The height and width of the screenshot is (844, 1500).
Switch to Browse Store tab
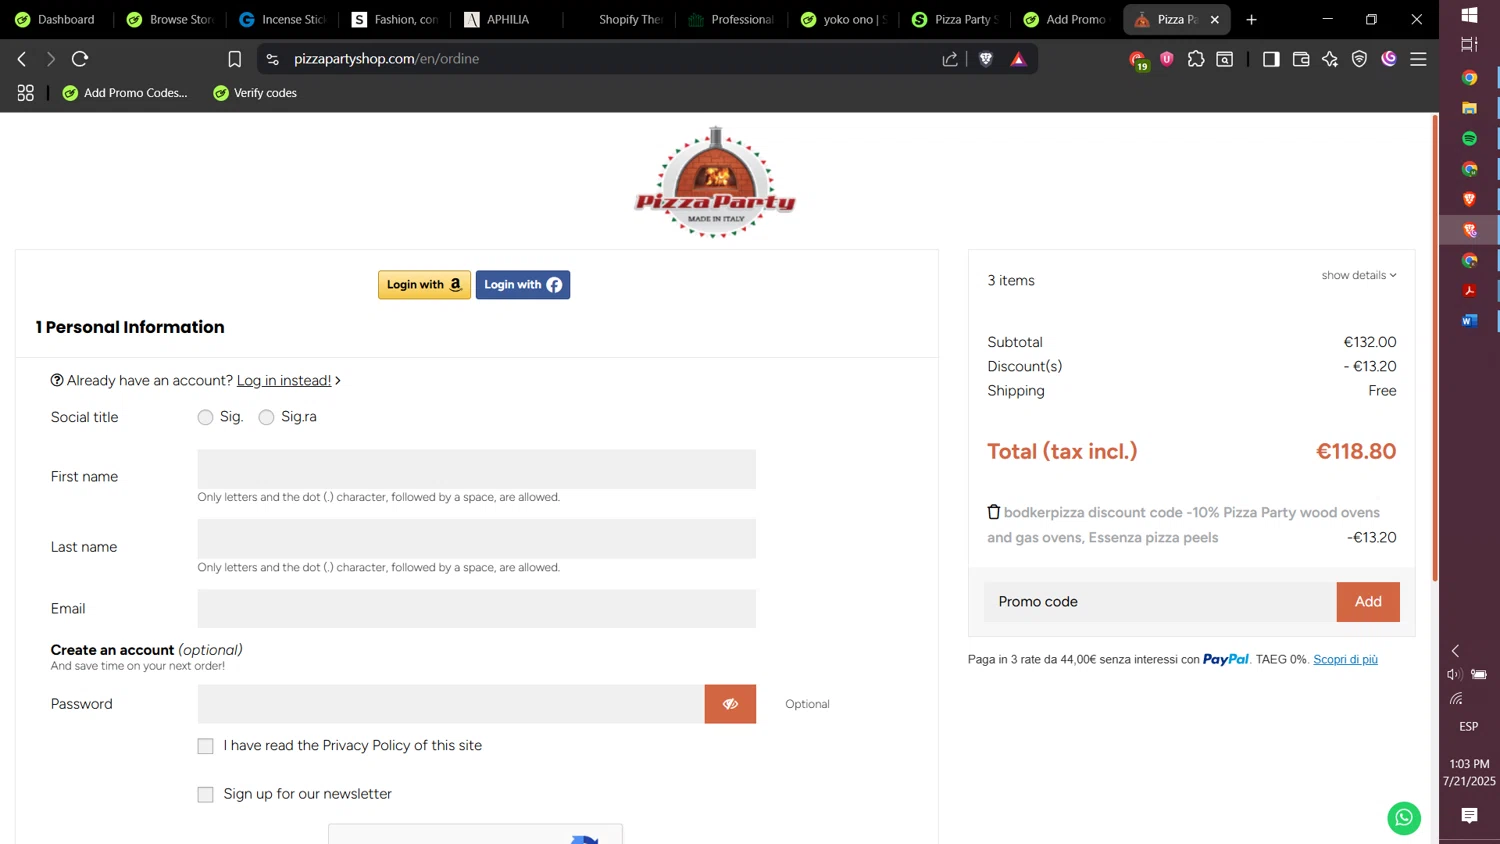coord(170,19)
